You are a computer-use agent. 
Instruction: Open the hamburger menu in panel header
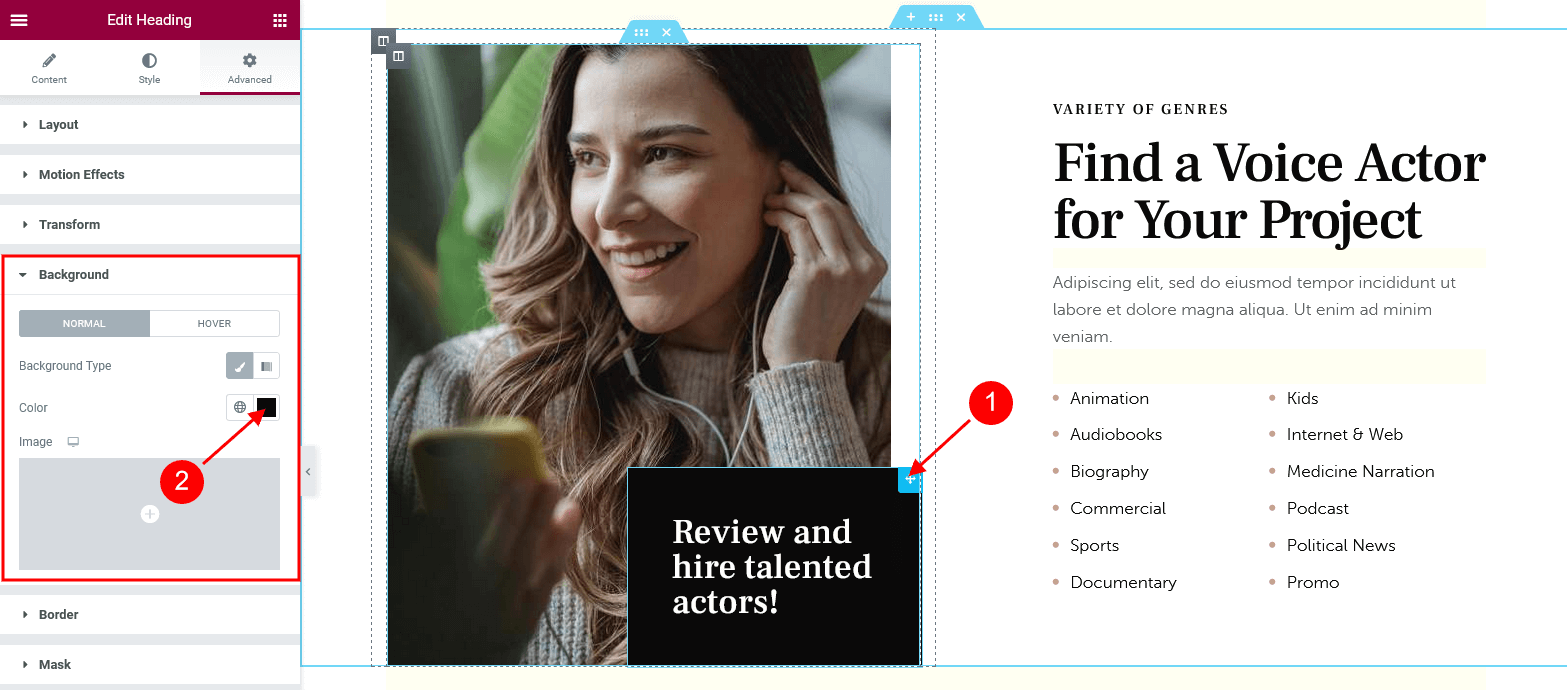click(19, 20)
